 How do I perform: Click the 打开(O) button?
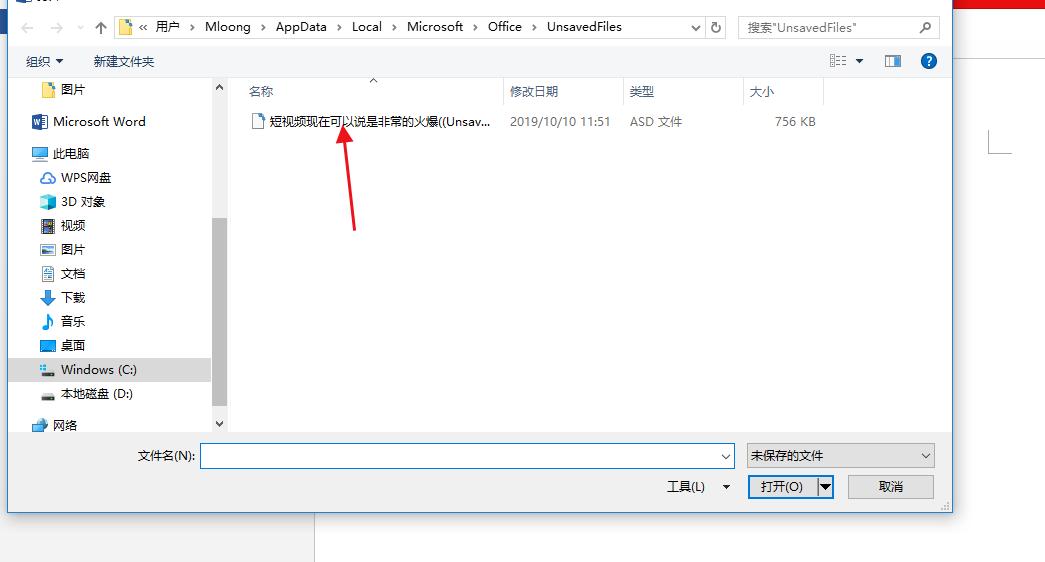[782, 487]
